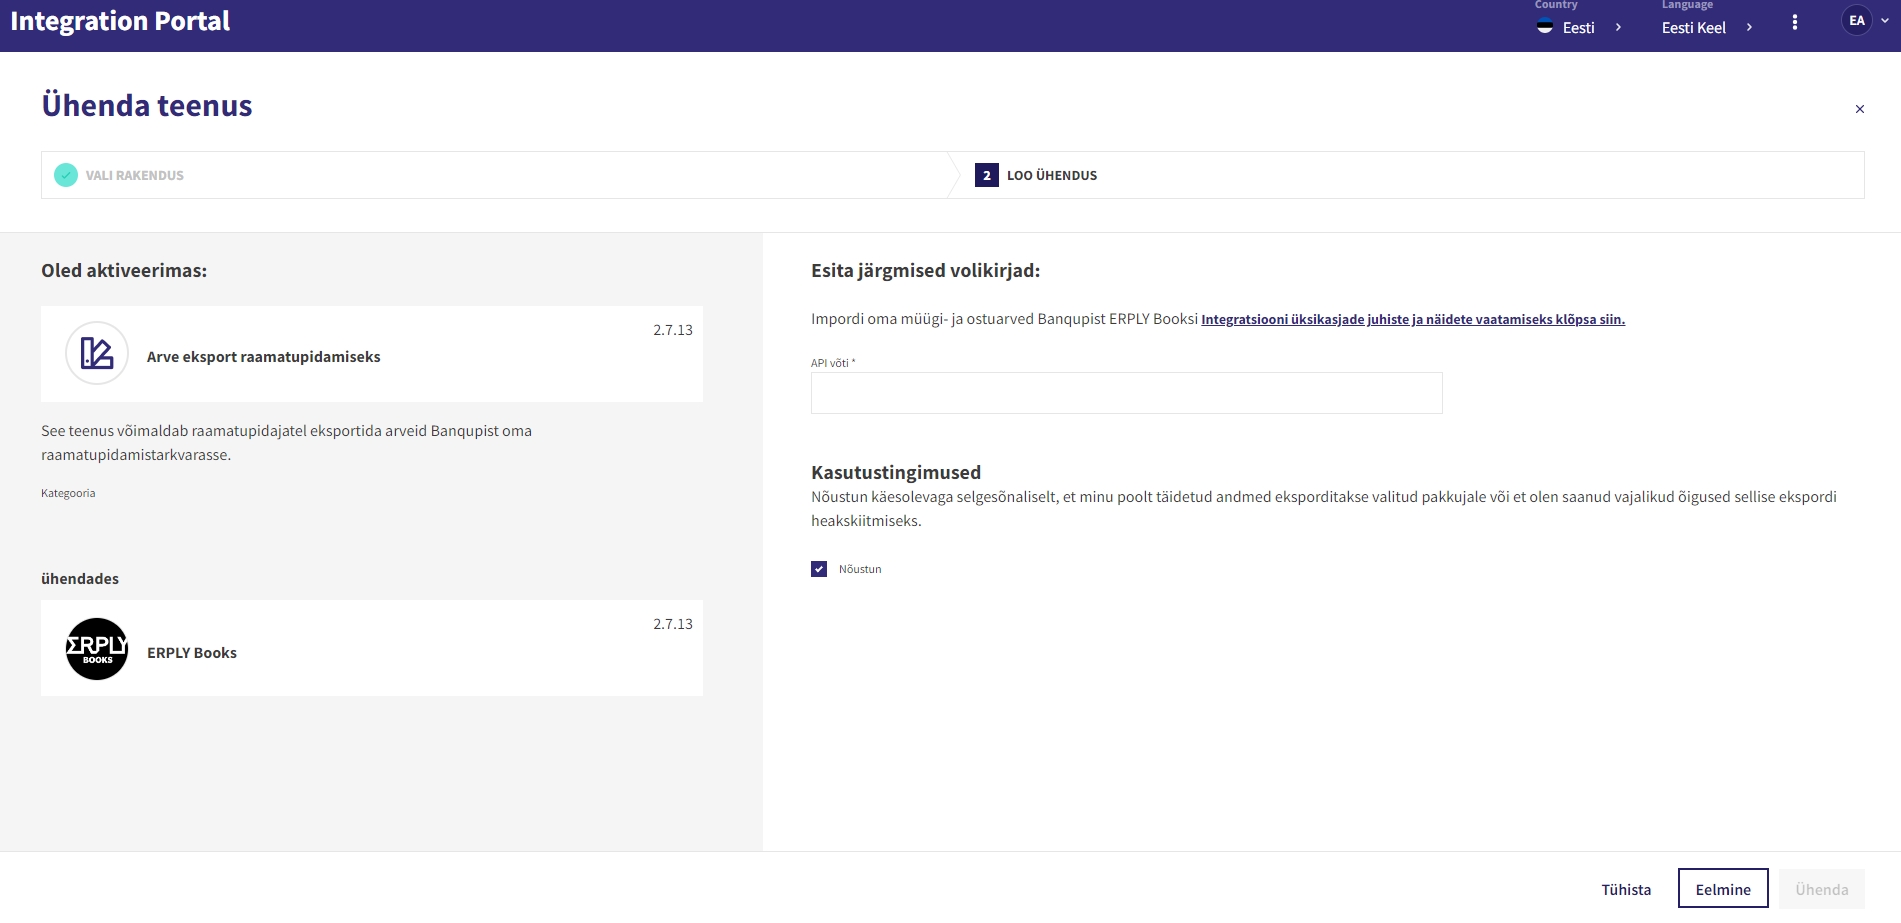Close the Ühenda teenus dialog
This screenshot has height=923, width=1901.
pyautogui.click(x=1860, y=109)
